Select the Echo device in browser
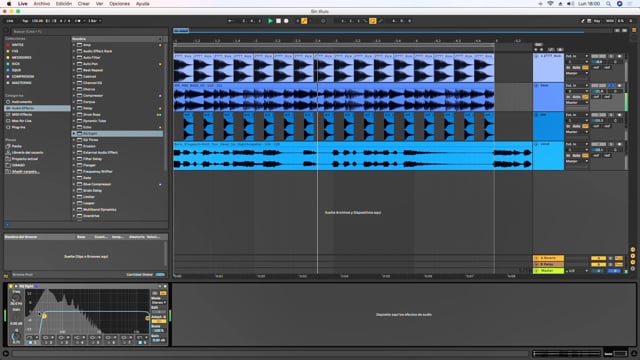The height and width of the screenshot is (360, 640). (x=87, y=127)
